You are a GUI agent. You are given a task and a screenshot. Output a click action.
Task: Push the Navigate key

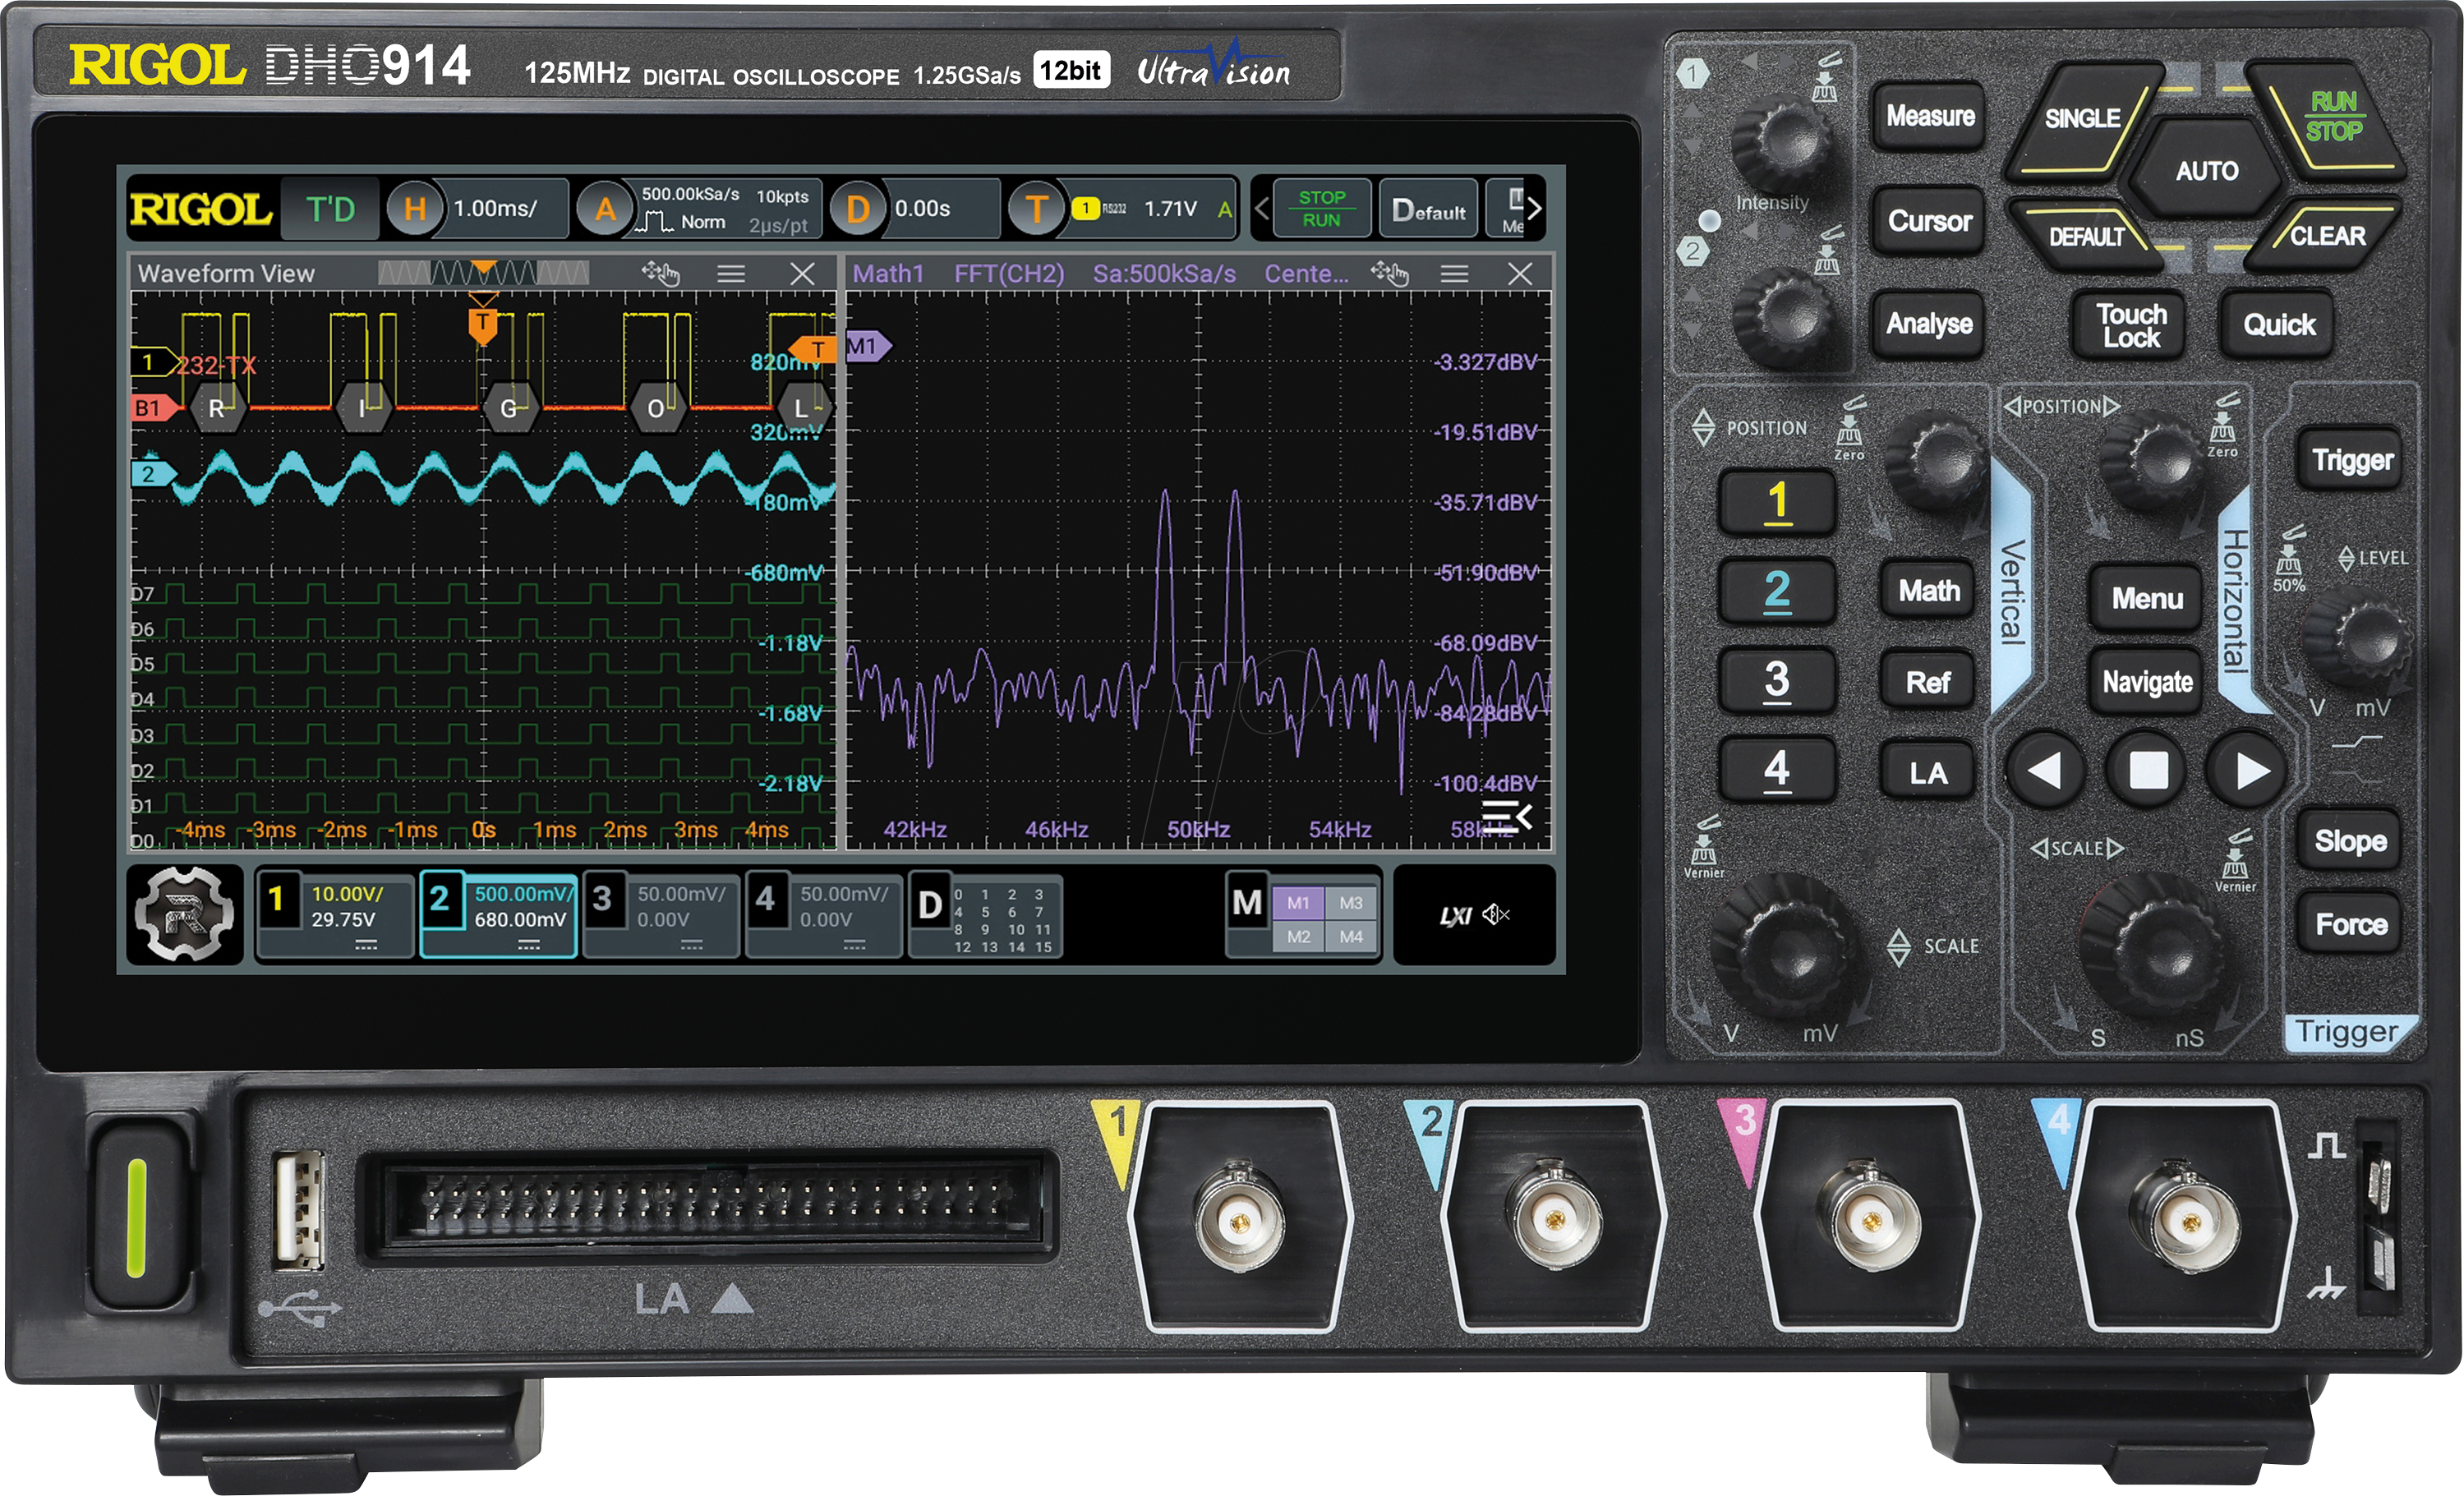2147,682
